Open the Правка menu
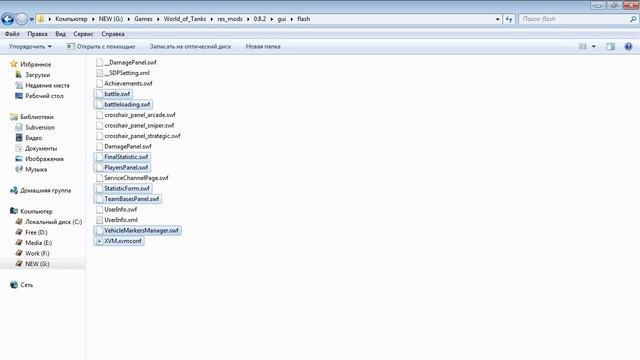This screenshot has width=640, height=360. [37, 34]
